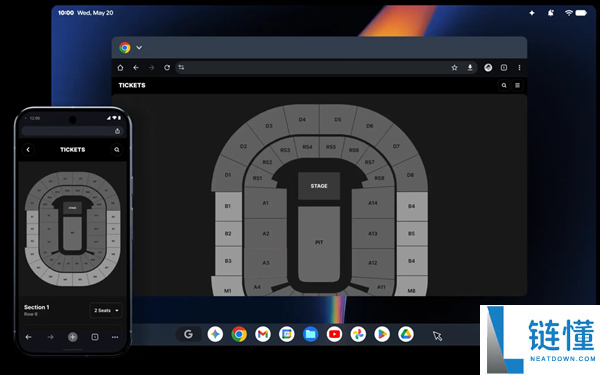Tap the phone seat map thumbnail
Screen dimensions: 600x375
(x=72, y=229)
